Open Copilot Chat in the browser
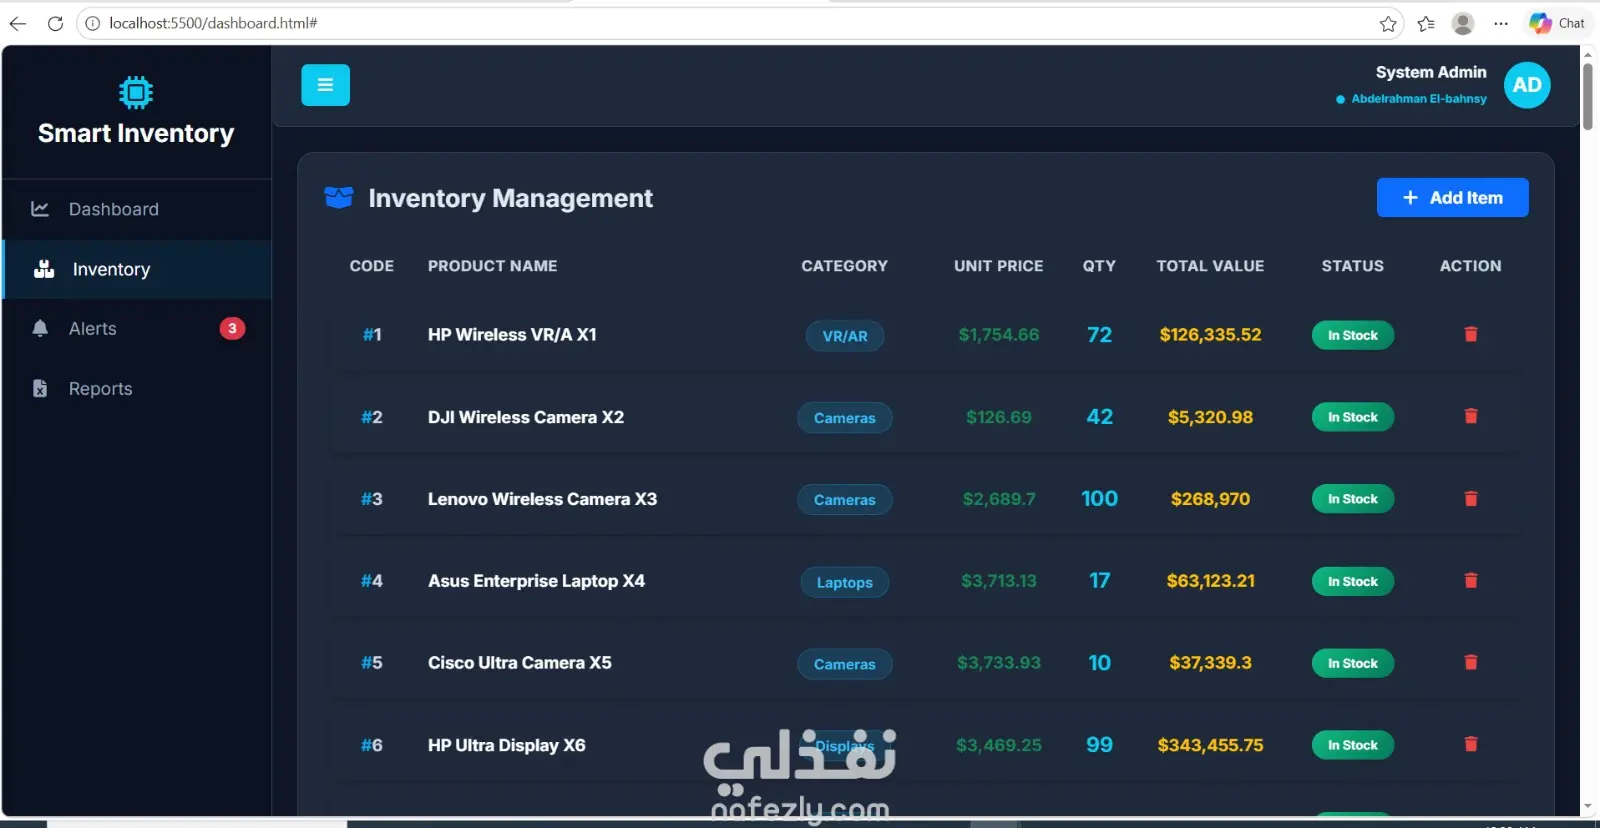The height and width of the screenshot is (828, 1600). [1557, 23]
